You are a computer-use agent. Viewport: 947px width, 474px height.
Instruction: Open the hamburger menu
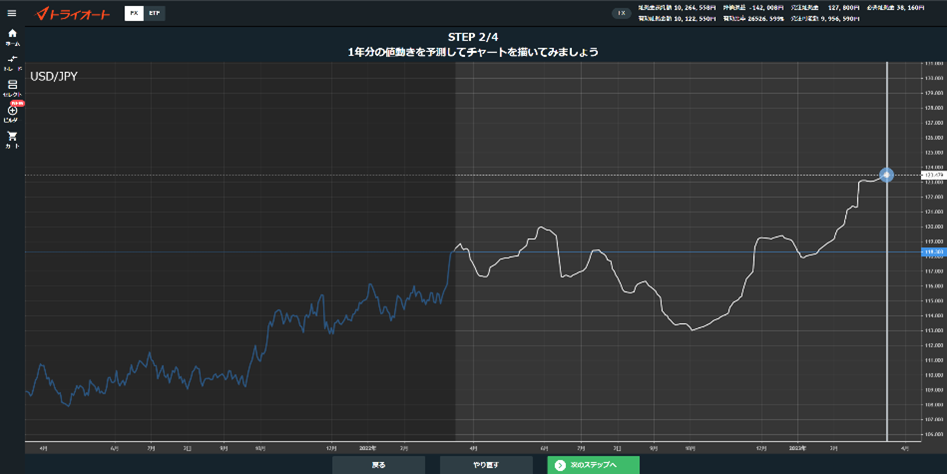point(11,13)
